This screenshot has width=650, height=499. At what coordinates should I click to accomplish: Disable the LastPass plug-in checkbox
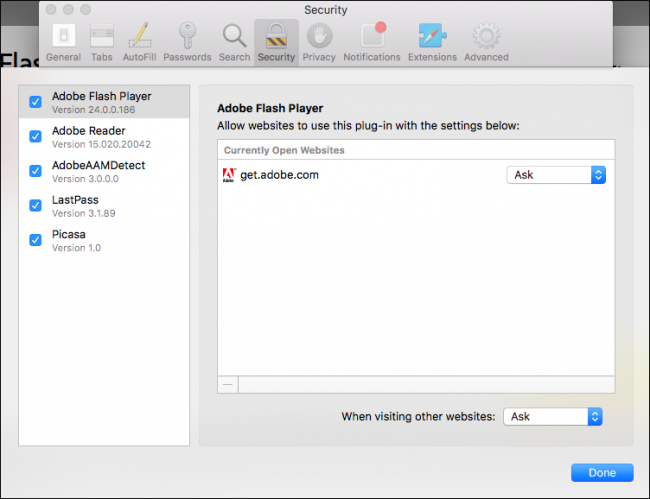pos(36,205)
